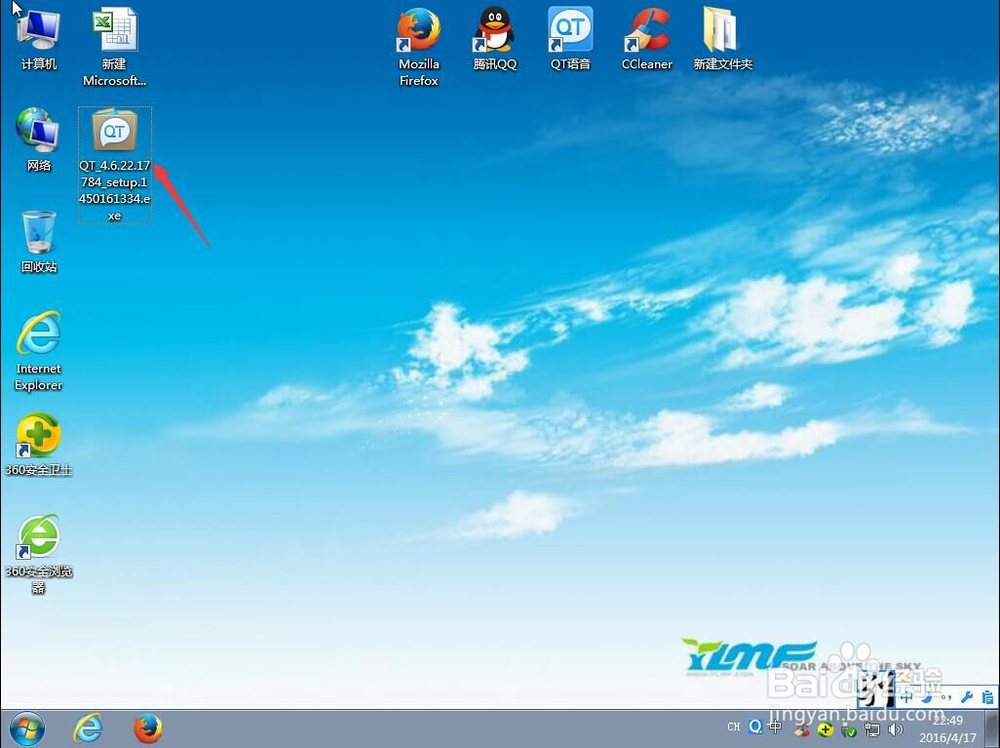The height and width of the screenshot is (748, 1000).
Task: Open the 360安全卫士 desktop shortcut
Action: click(x=38, y=444)
